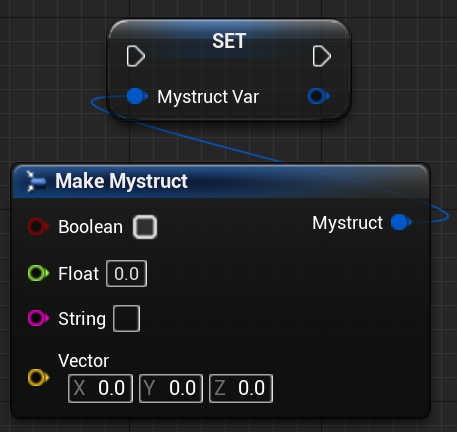457x432 pixels.
Task: Click the SET node input execution pin
Action: [x=136, y=56]
